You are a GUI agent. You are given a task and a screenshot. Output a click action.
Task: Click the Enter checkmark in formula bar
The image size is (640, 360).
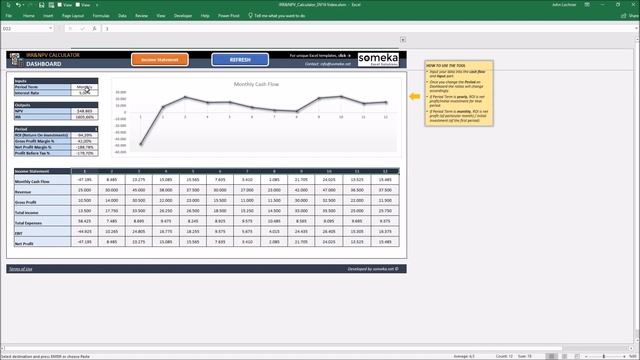82,29
